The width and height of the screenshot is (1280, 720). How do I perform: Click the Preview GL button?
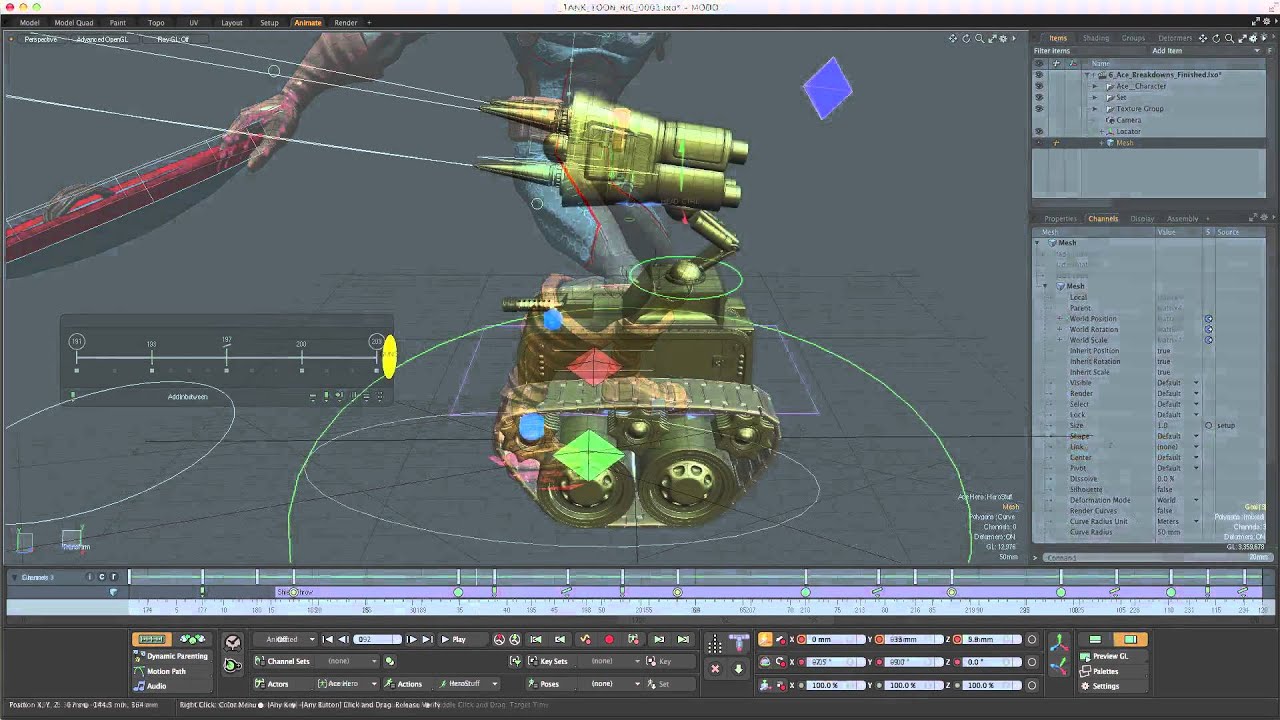(1111, 656)
